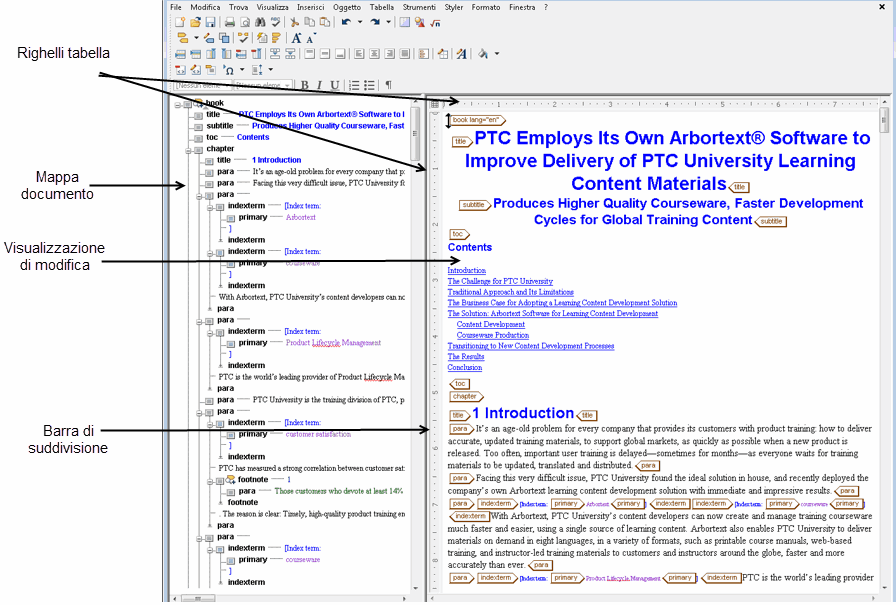Toggle align cell text right
The height and width of the screenshot is (605, 896).
click(x=389, y=54)
